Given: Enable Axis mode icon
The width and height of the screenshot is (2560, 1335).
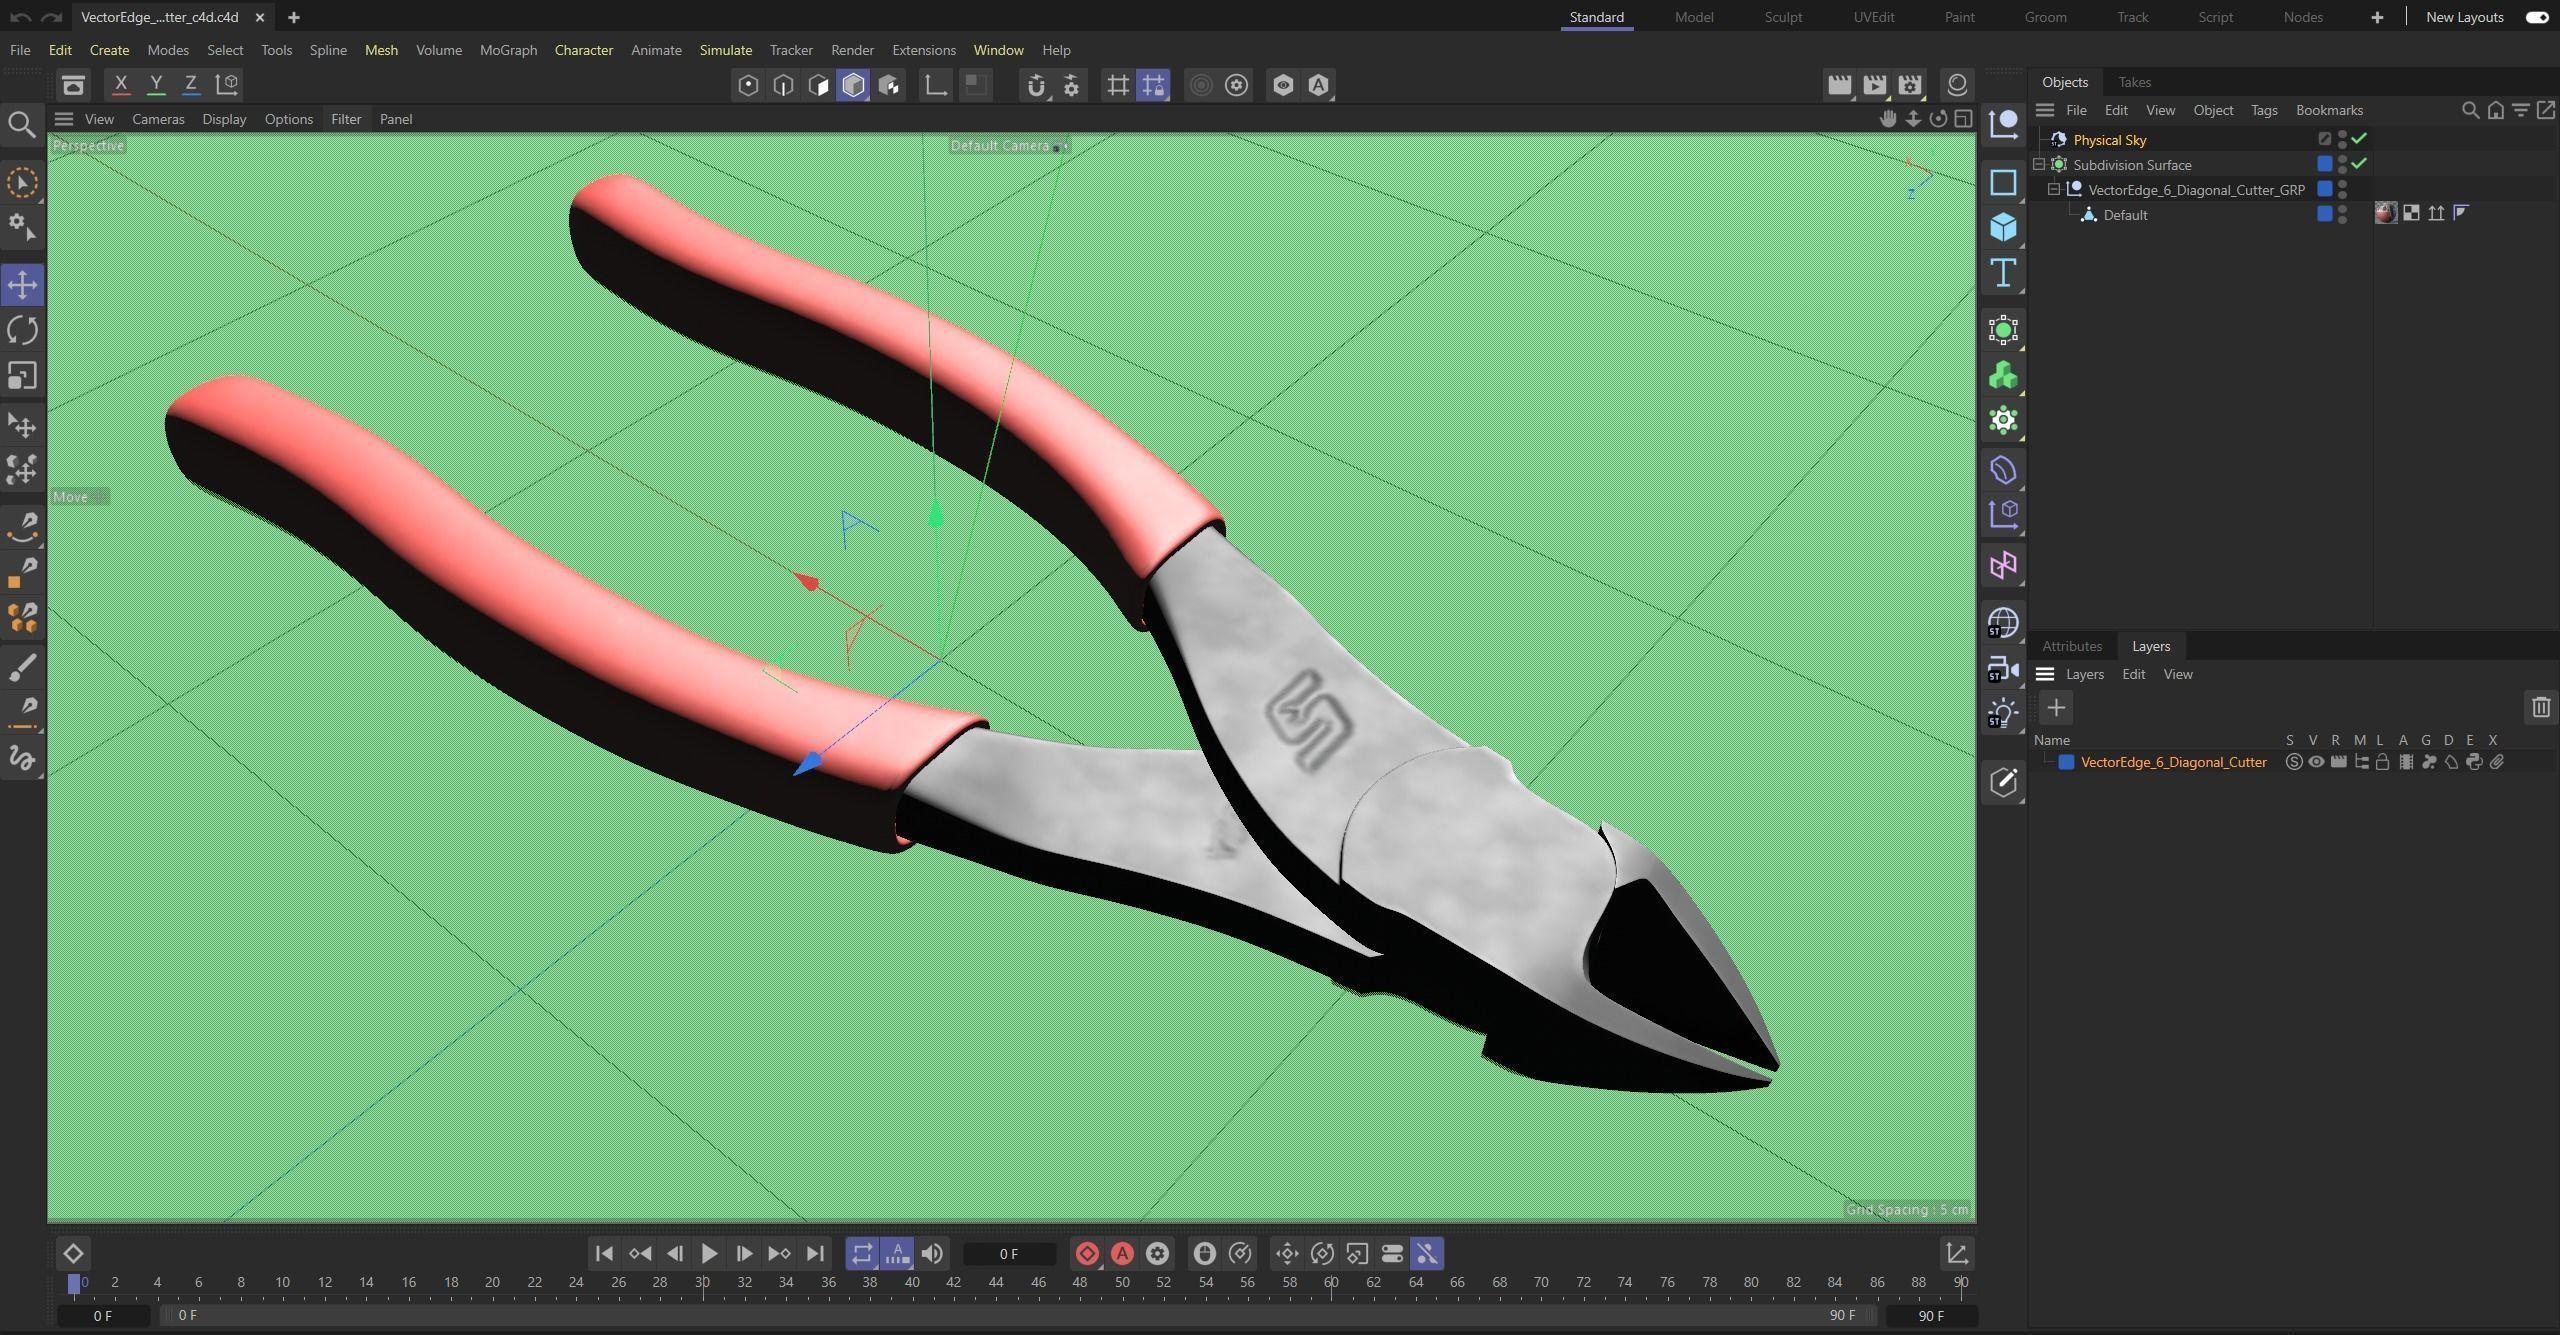Looking at the screenshot, I should [x=935, y=86].
